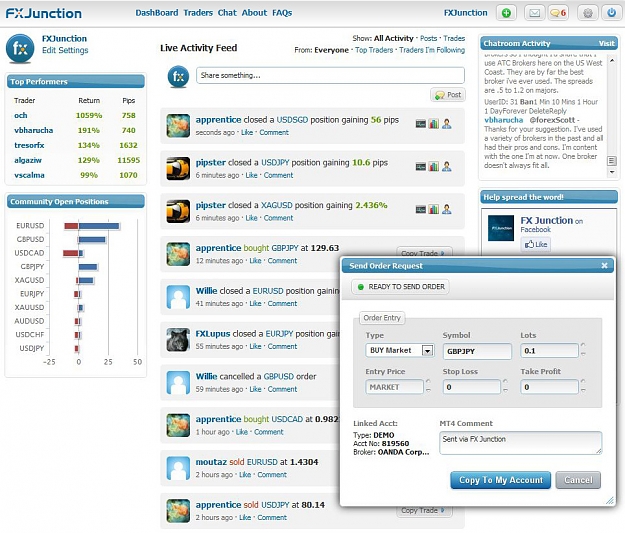Click FX Junction Facebook page thumbnail

pyautogui.click(x=501, y=228)
